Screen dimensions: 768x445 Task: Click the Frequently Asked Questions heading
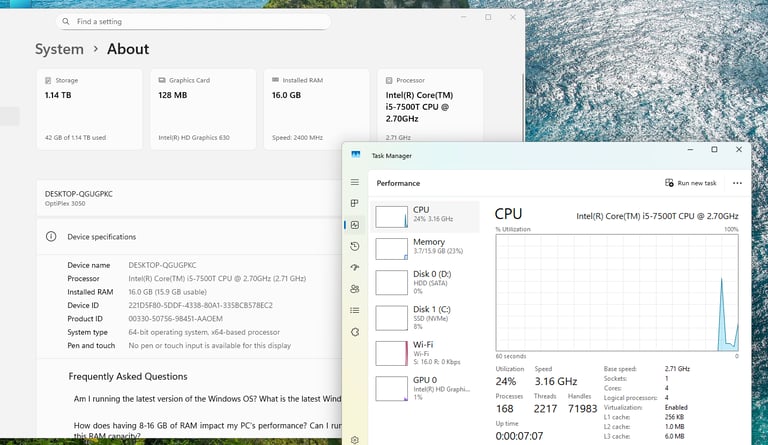(128, 376)
